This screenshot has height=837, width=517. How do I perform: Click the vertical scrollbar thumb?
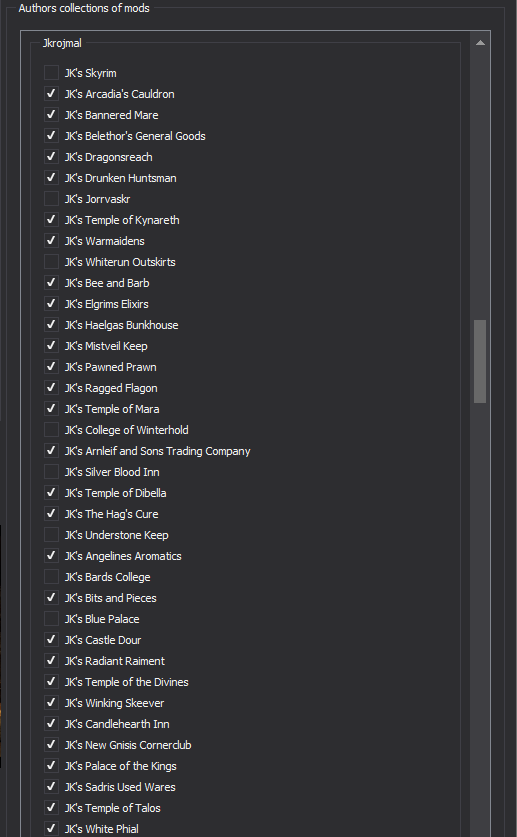point(480,361)
